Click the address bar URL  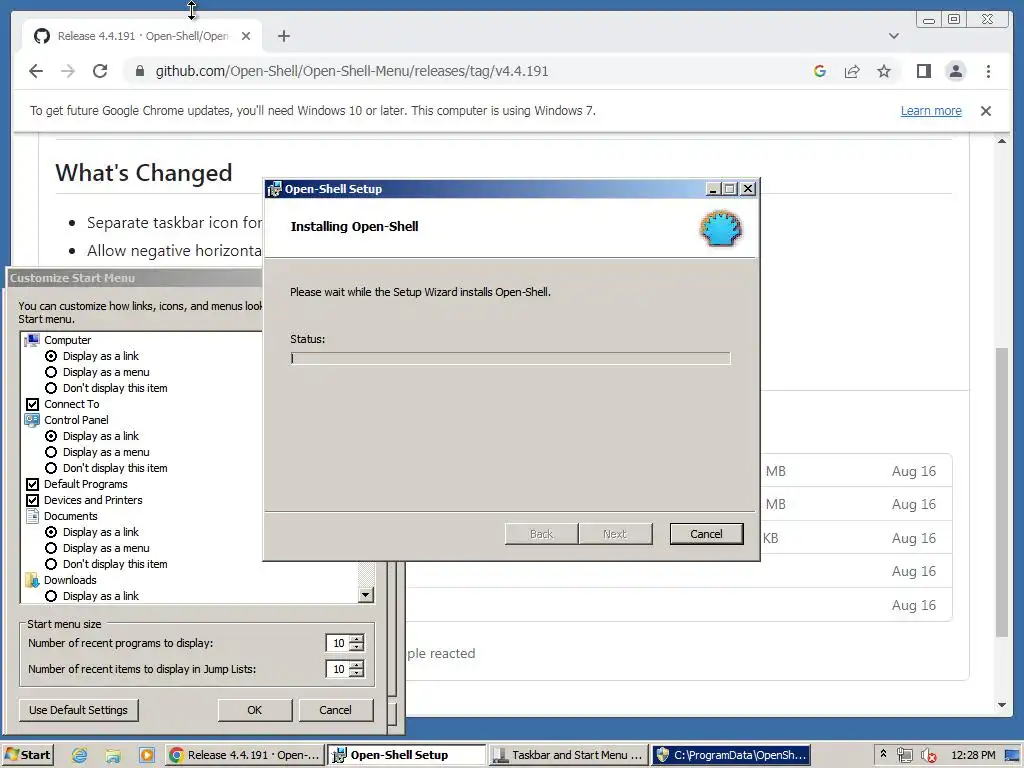[352, 71]
